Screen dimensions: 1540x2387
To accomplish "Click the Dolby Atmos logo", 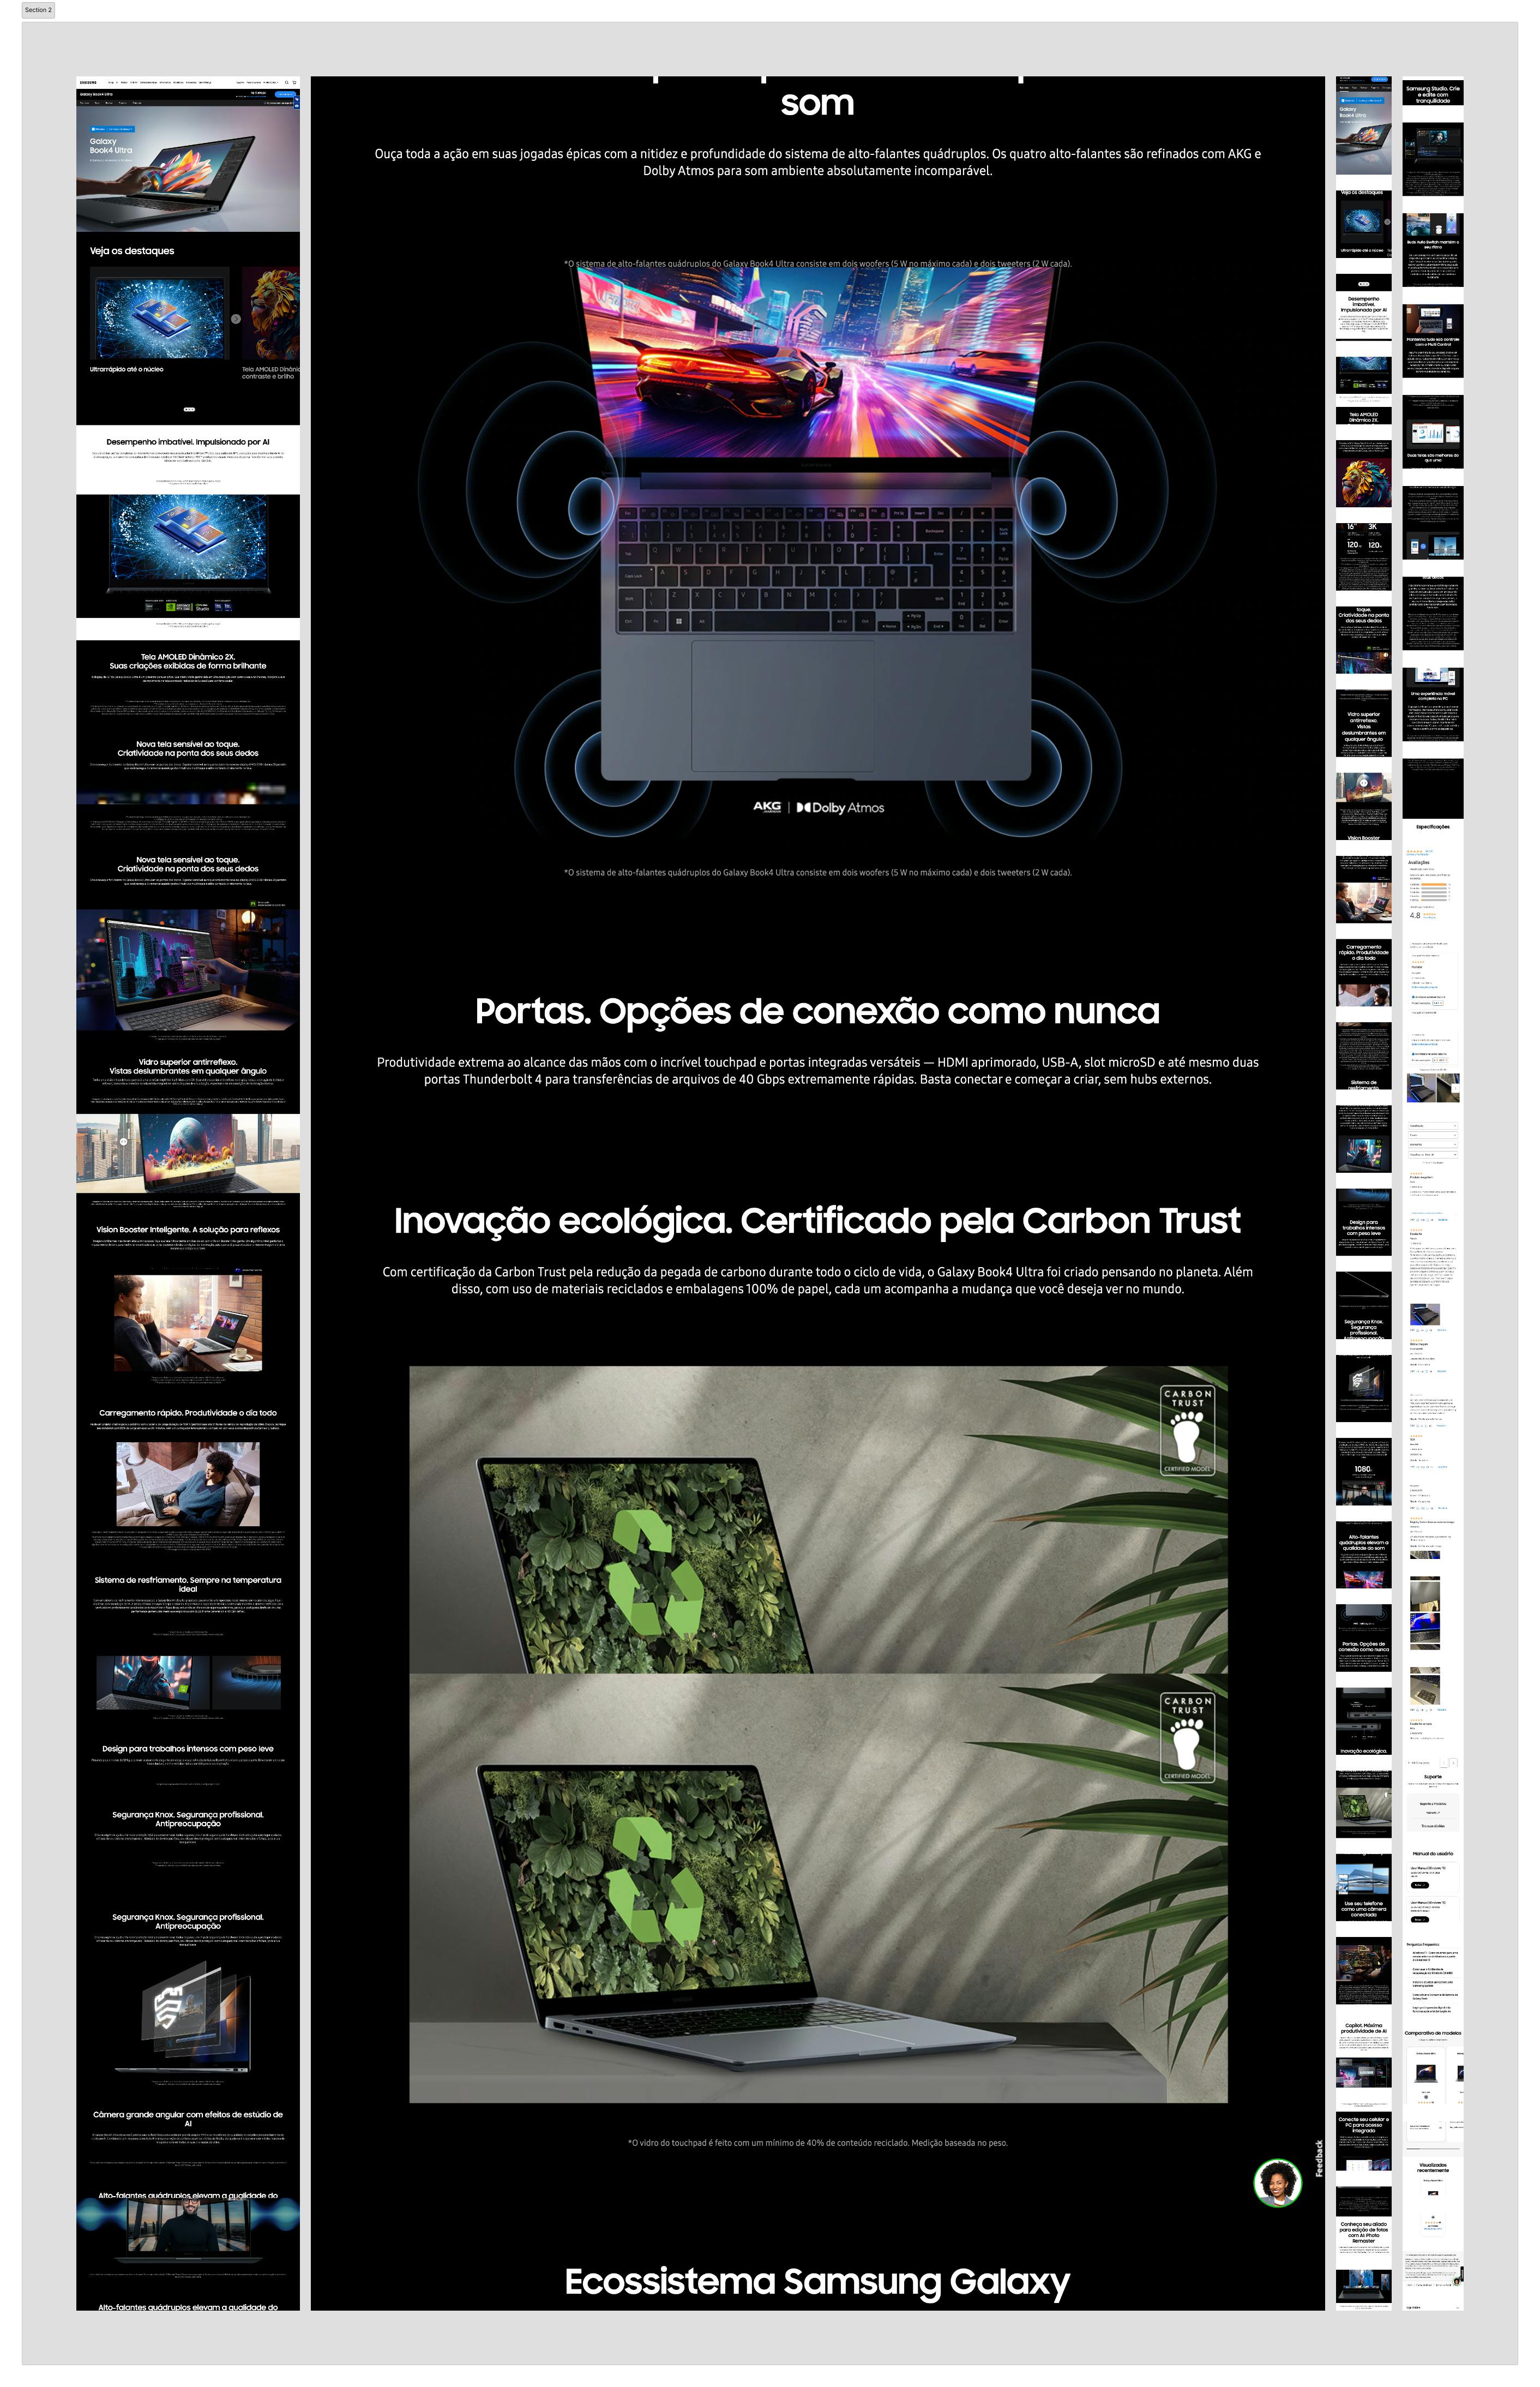I will click(x=840, y=807).
